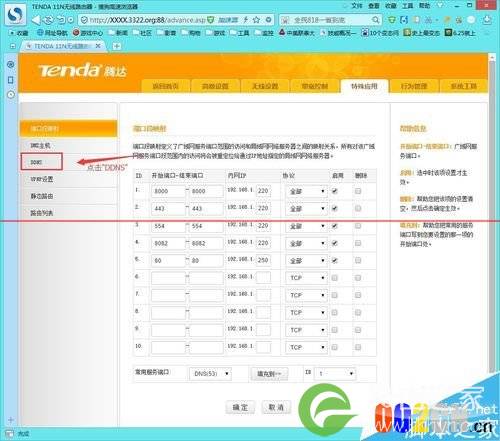Uncheck enable checkbox for rule 2 (443)
Image resolution: width=500 pixels, height=441 pixels.
click(x=335, y=208)
